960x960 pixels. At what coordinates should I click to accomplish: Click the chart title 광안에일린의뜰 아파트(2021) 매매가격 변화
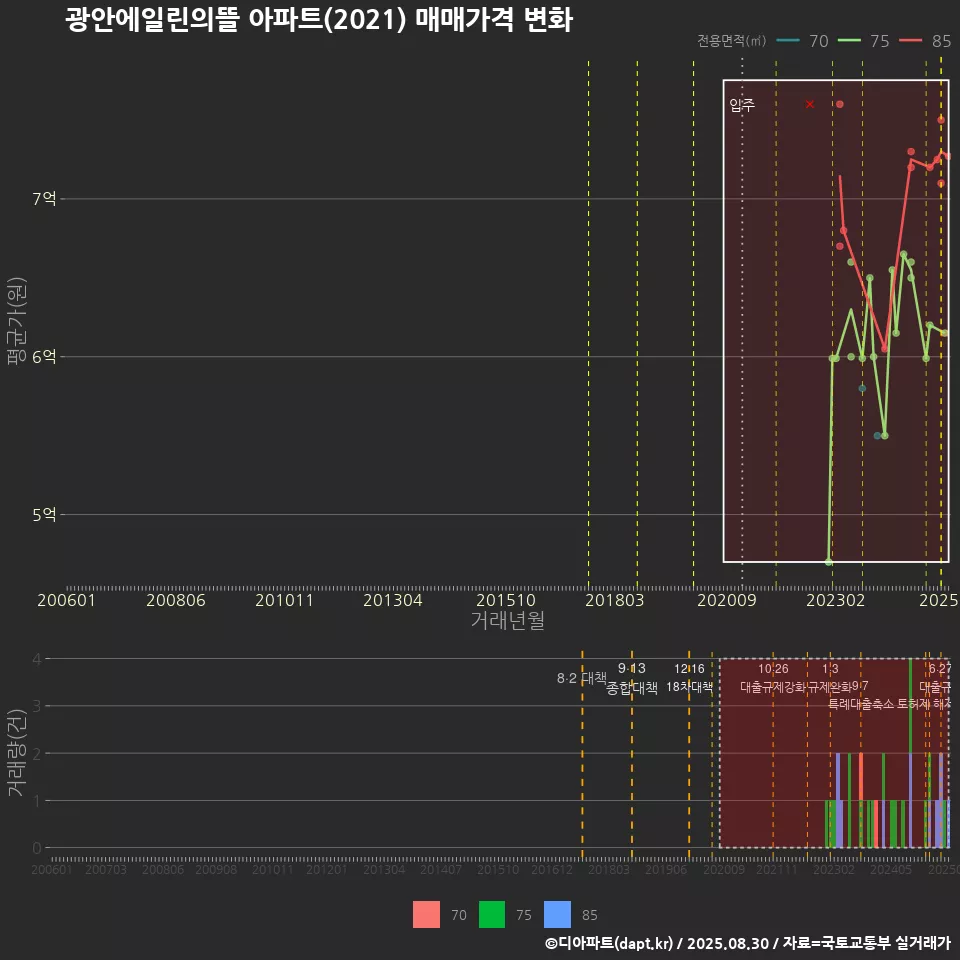319,20
